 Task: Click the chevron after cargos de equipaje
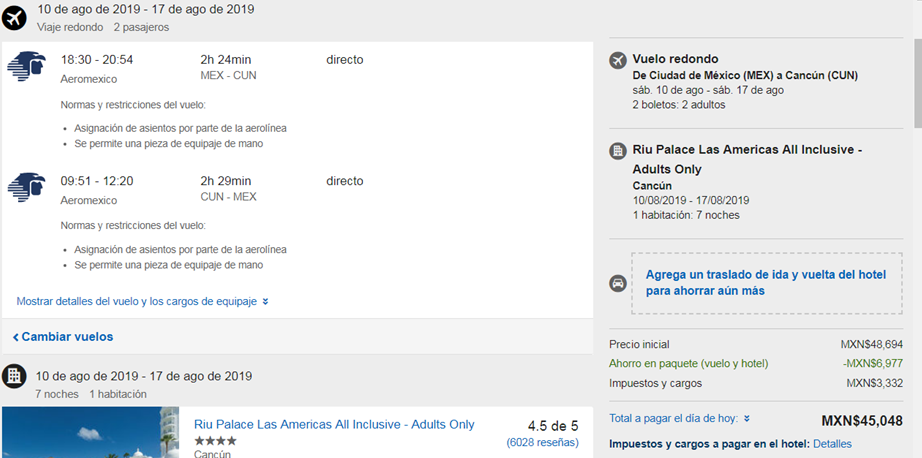(x=265, y=301)
